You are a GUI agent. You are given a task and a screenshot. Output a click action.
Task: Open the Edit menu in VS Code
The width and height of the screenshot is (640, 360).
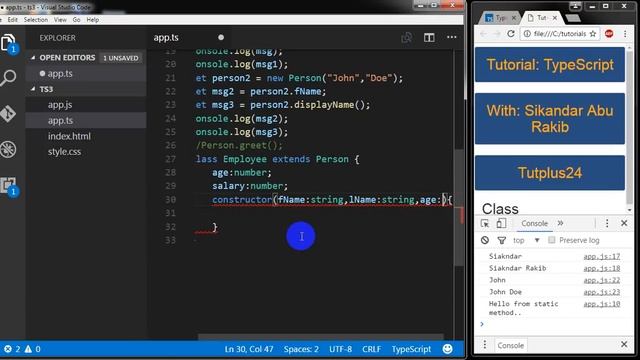pos(13,20)
